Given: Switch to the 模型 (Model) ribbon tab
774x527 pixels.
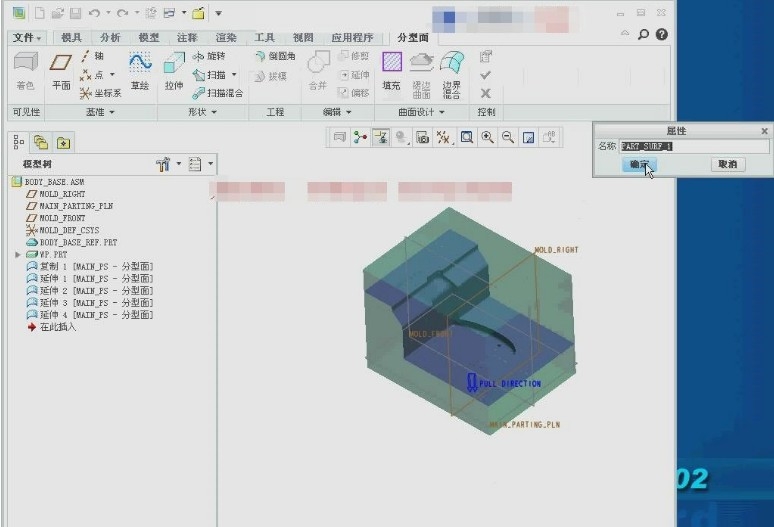Looking at the screenshot, I should [149, 38].
